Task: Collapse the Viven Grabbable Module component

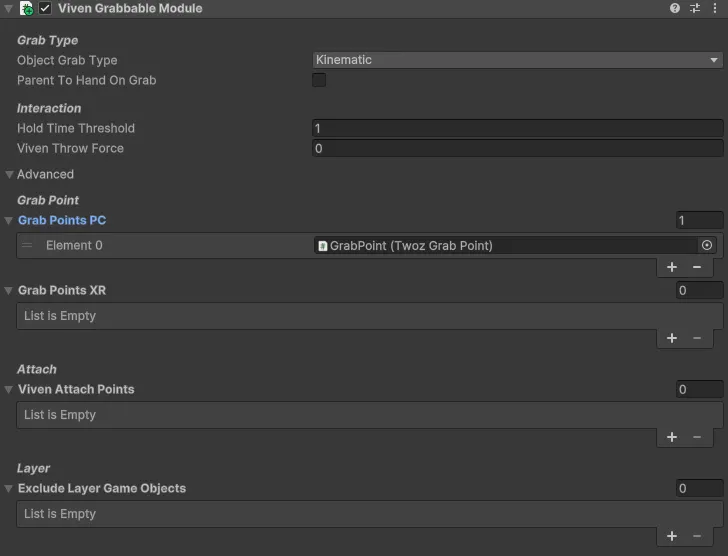Action: [x=8, y=8]
